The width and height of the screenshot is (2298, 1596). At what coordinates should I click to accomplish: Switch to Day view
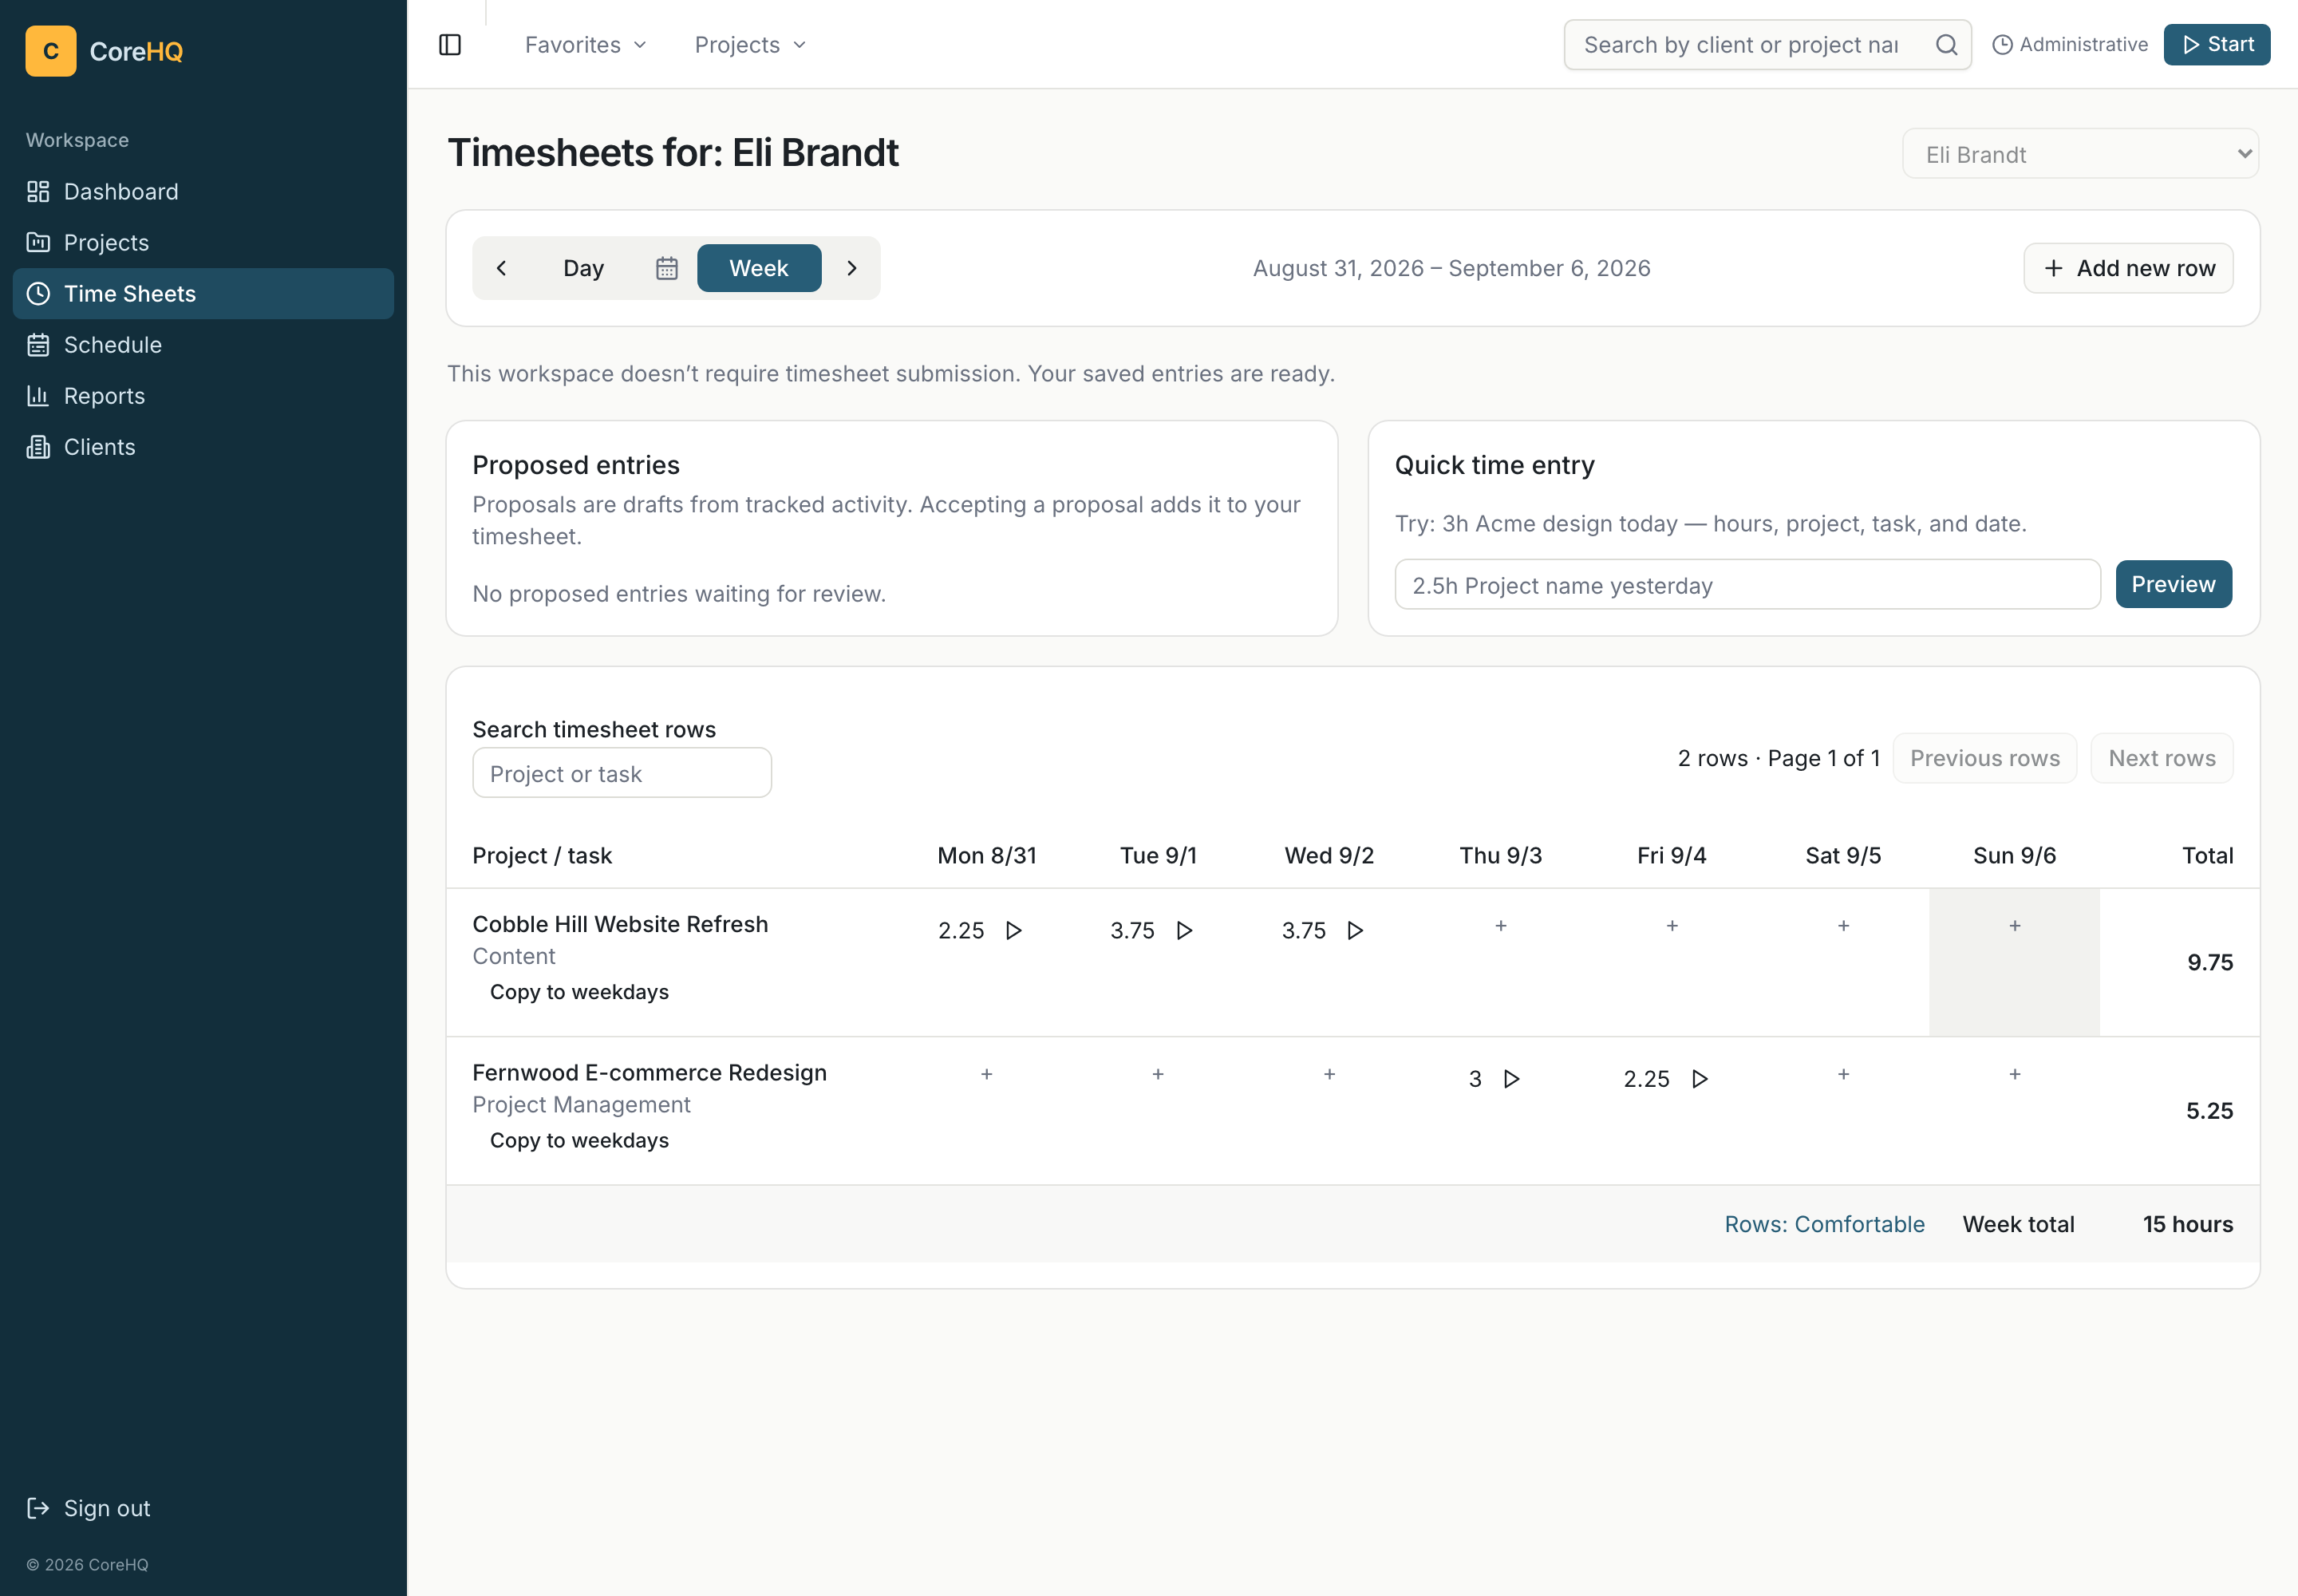584,268
